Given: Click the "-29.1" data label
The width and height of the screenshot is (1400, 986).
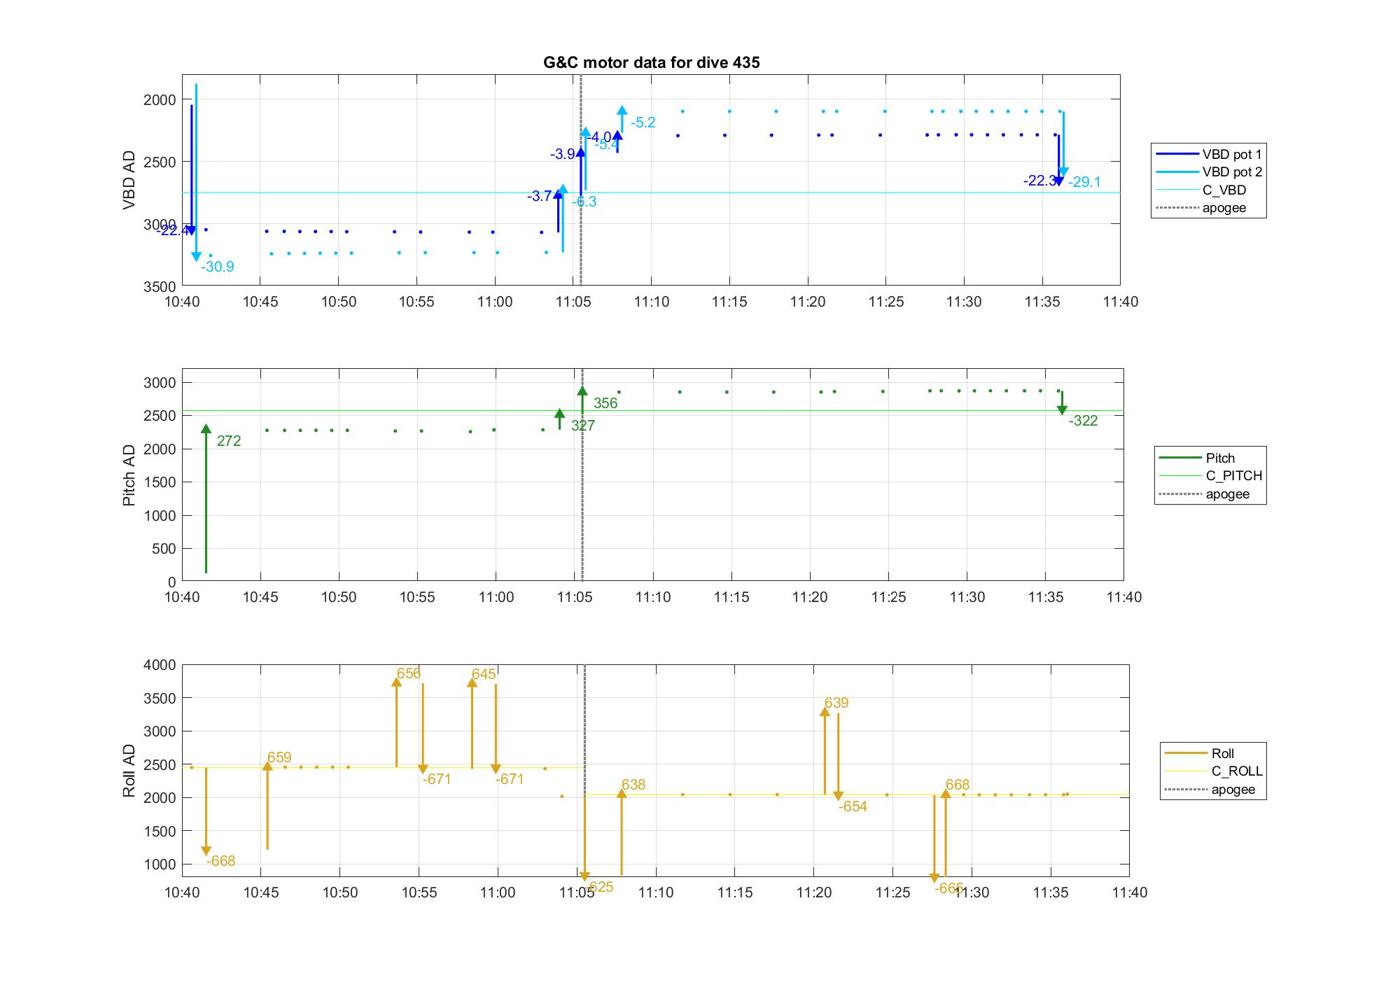Looking at the screenshot, I should pyautogui.click(x=1084, y=182).
